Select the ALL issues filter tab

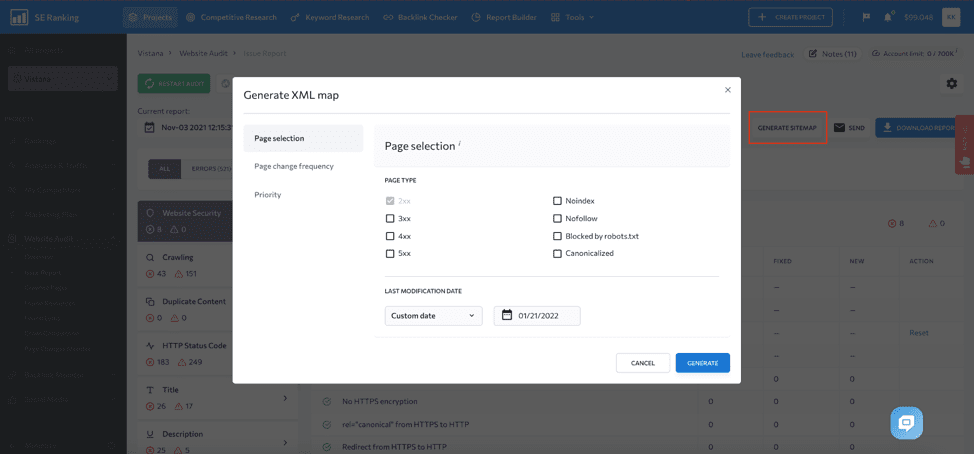pyautogui.click(x=164, y=169)
